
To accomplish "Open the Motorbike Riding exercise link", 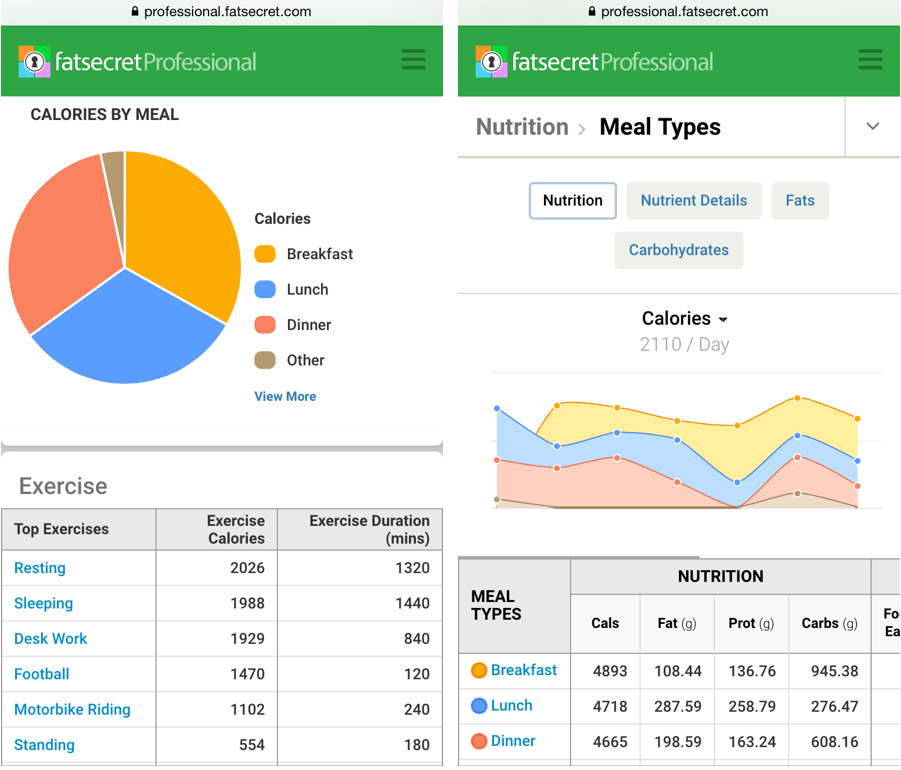I will [72, 710].
